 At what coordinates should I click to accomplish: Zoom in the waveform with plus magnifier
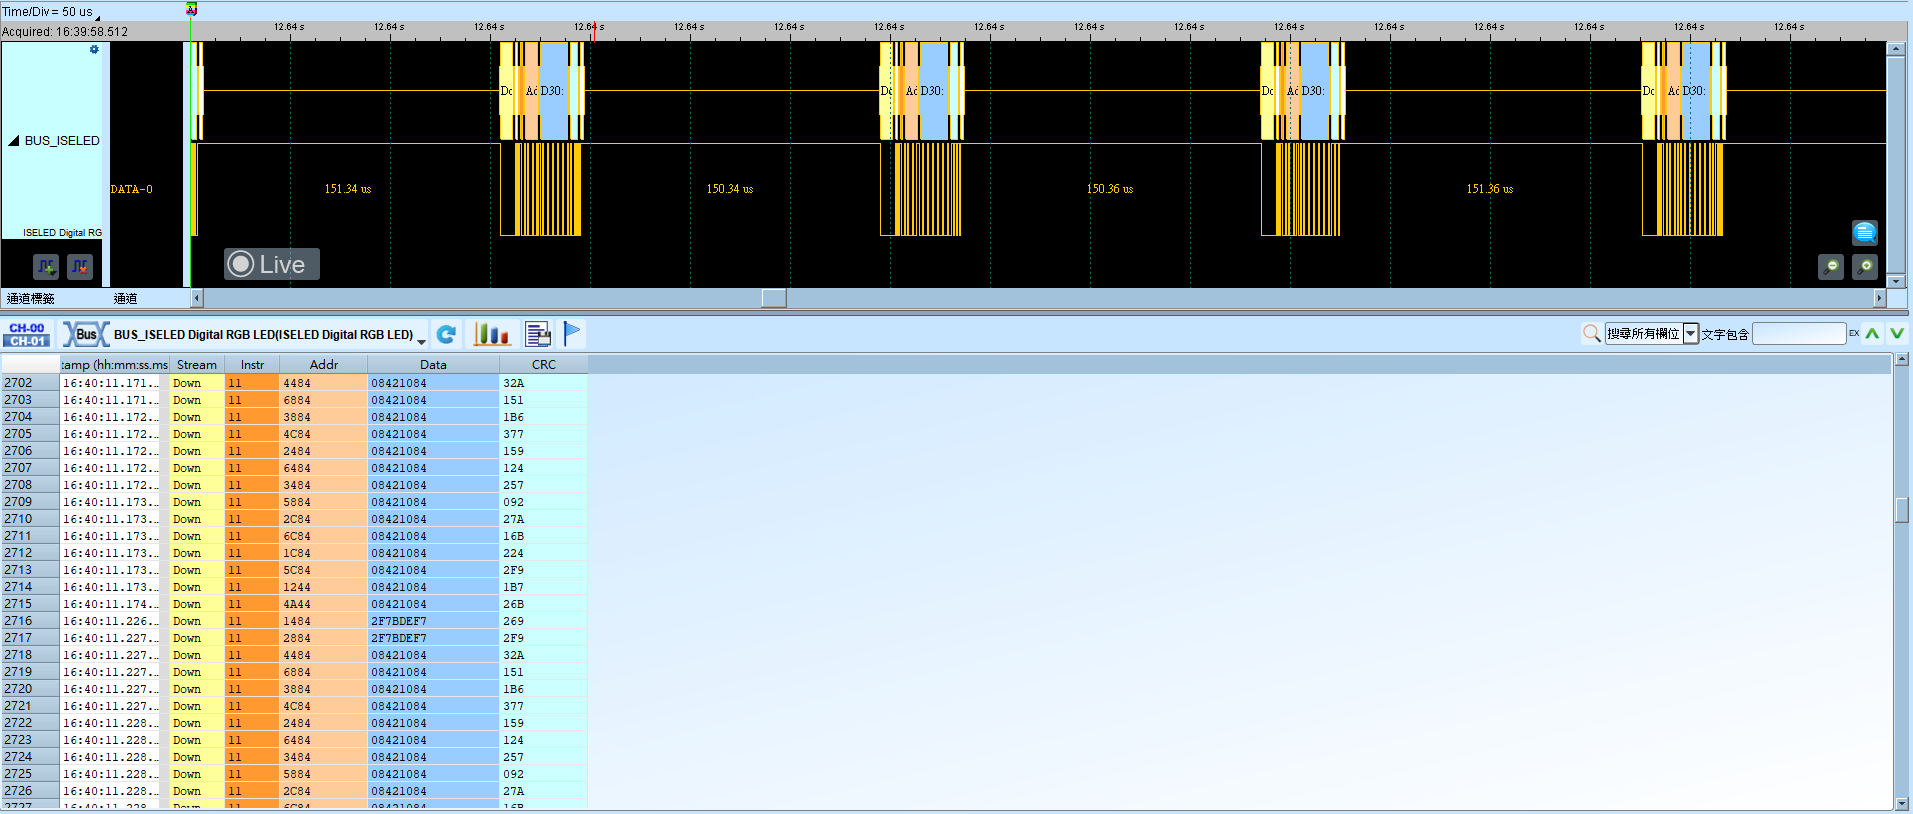1864,266
